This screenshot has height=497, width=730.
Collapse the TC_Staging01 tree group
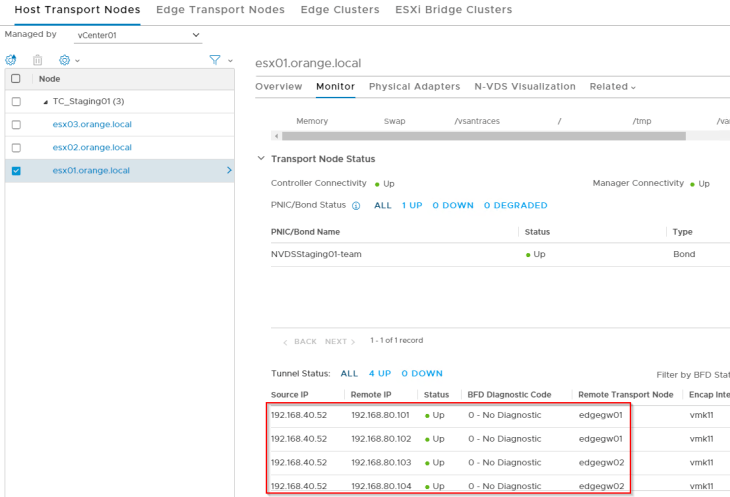pos(45,102)
